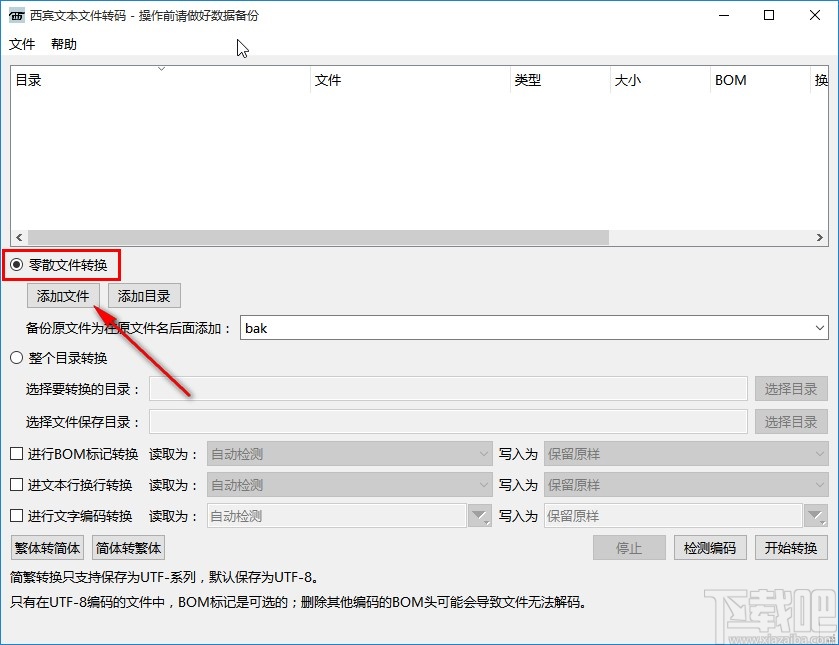Select the 零散文件转换 radio option

coord(16,264)
